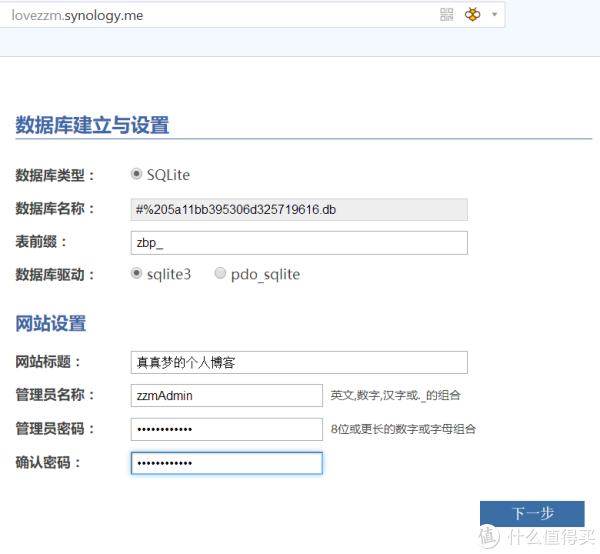Click the bee extension icon
Viewport: 600px width, 554px height.
click(472, 15)
